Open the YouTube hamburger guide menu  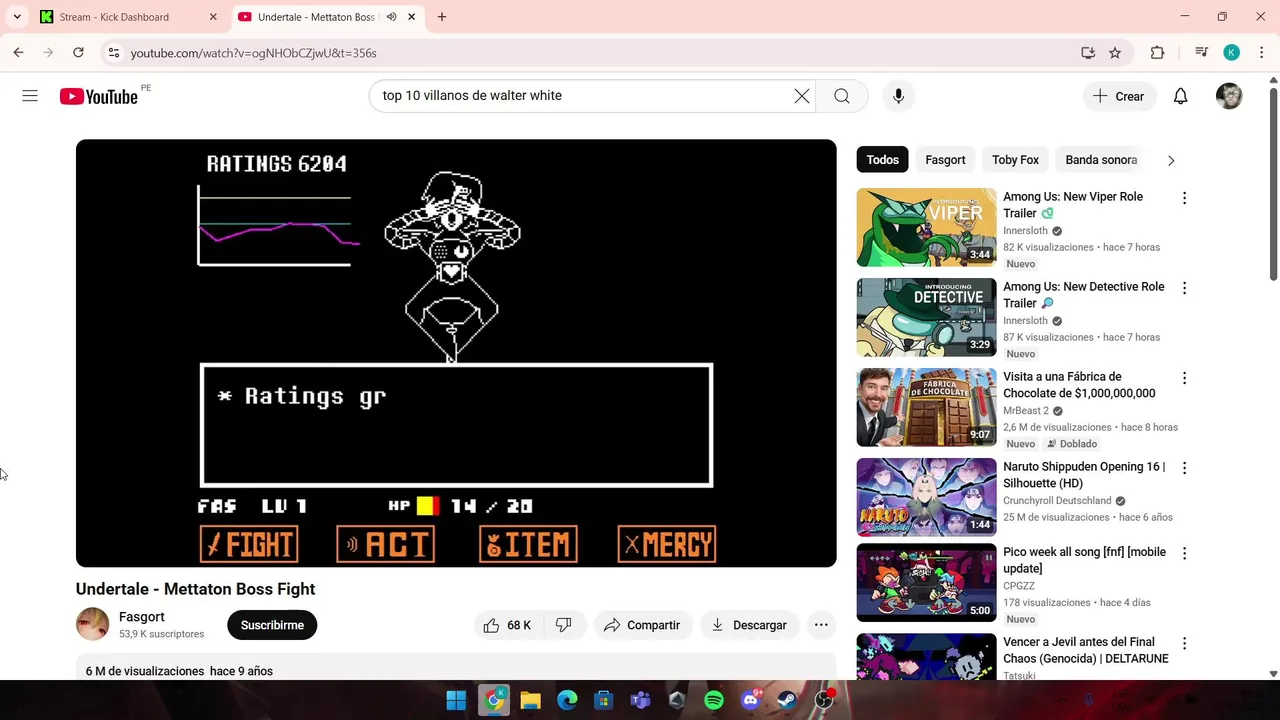point(30,96)
